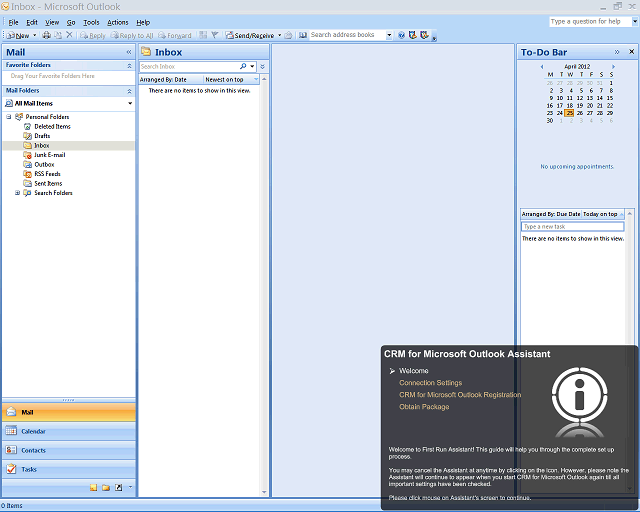Click the Move to Folder toolbar icon

pyautogui.click(x=58, y=35)
